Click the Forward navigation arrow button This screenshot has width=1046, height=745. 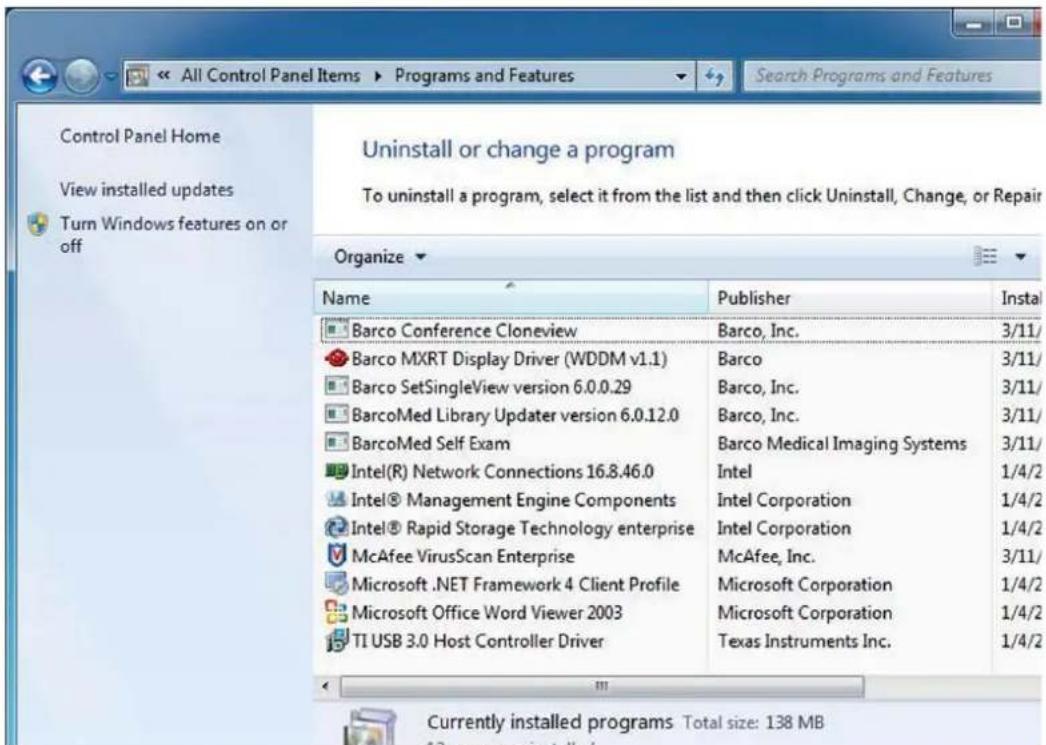81,76
